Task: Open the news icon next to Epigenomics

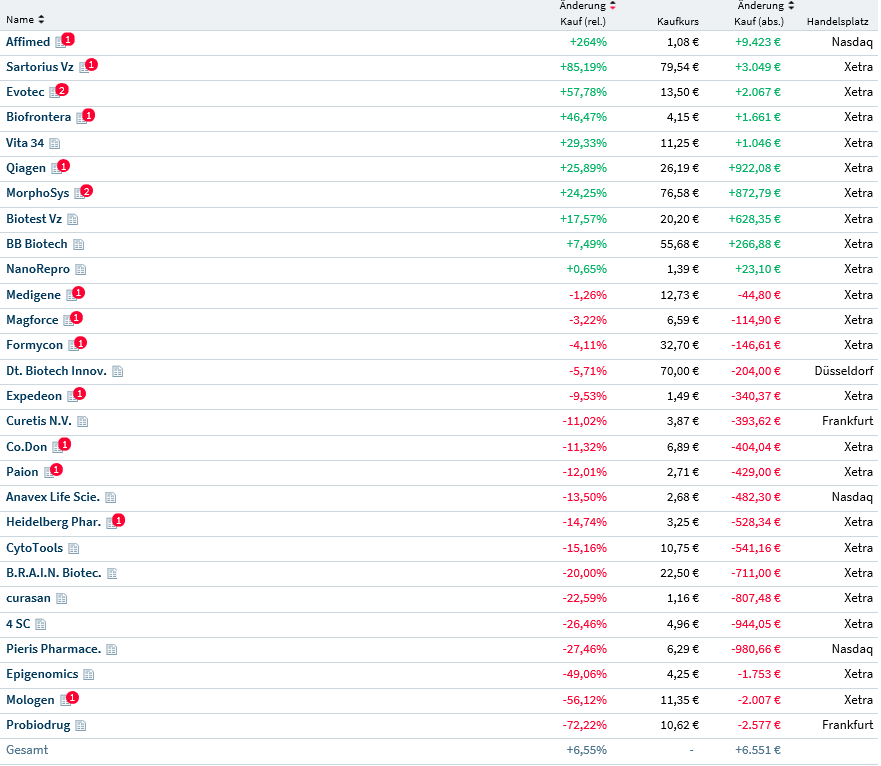Action: tap(88, 674)
